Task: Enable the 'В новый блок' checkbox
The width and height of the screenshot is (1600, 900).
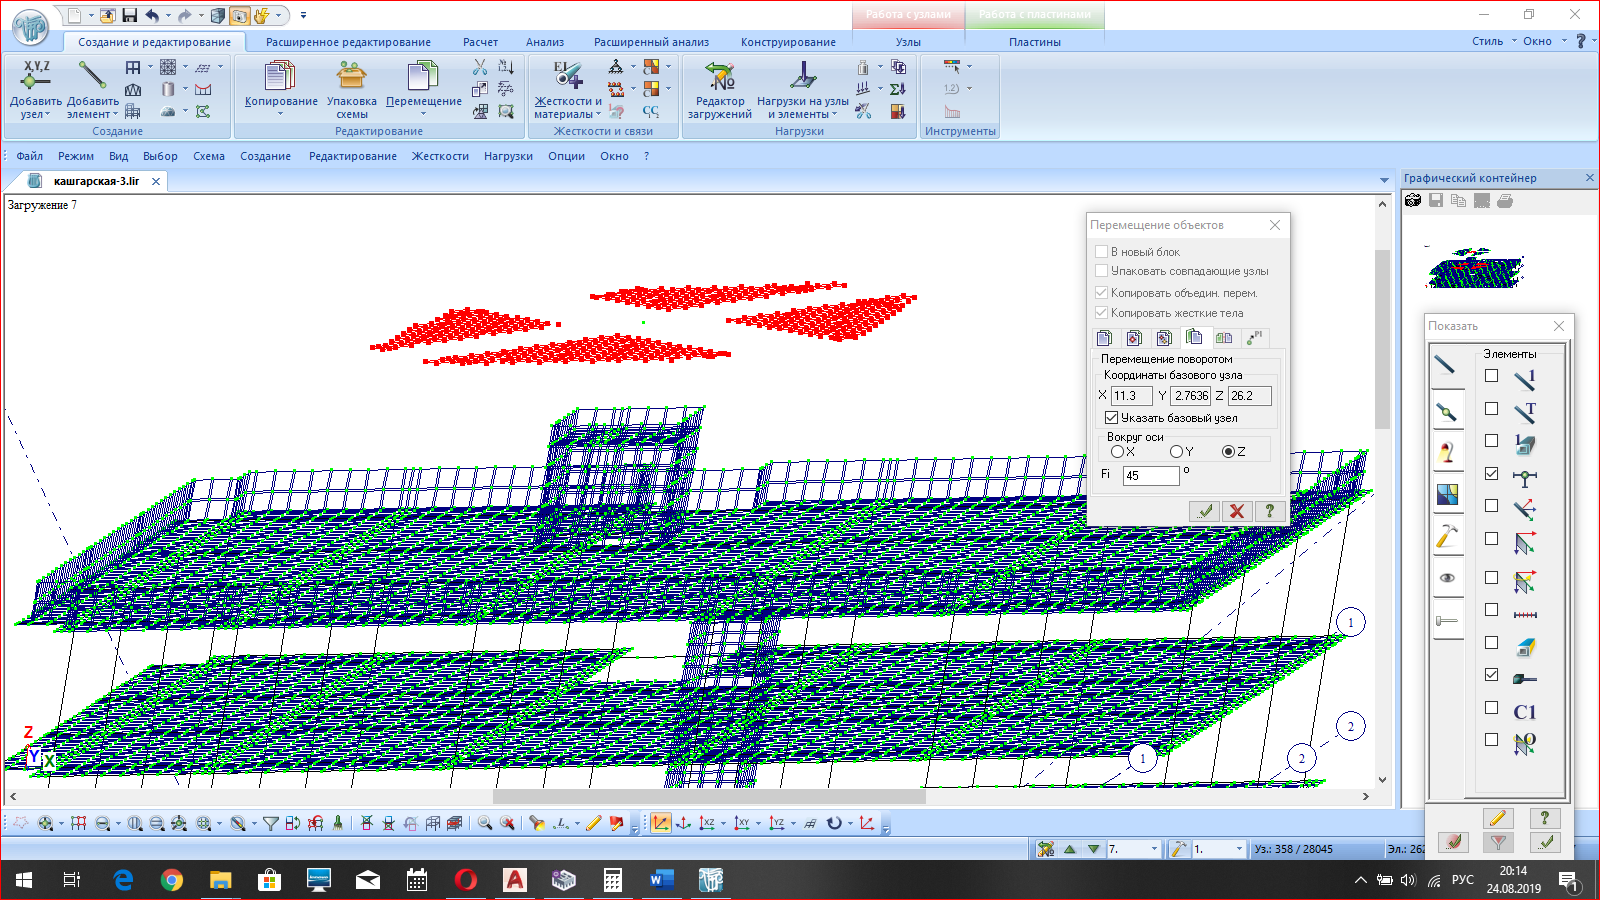Action: [1101, 252]
